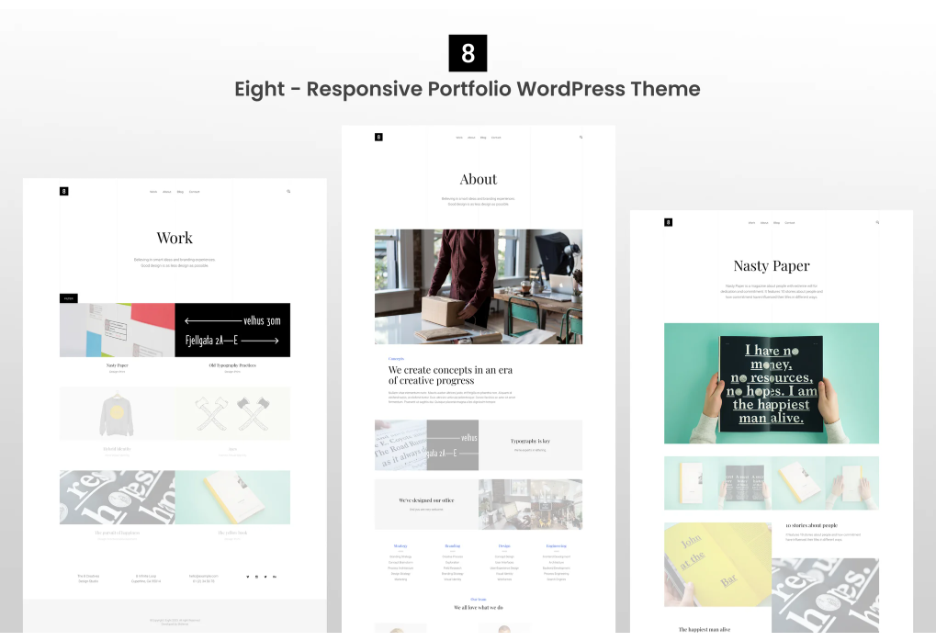Click the logo icon on the Work page
The height and width of the screenshot is (637, 938).
point(64,191)
